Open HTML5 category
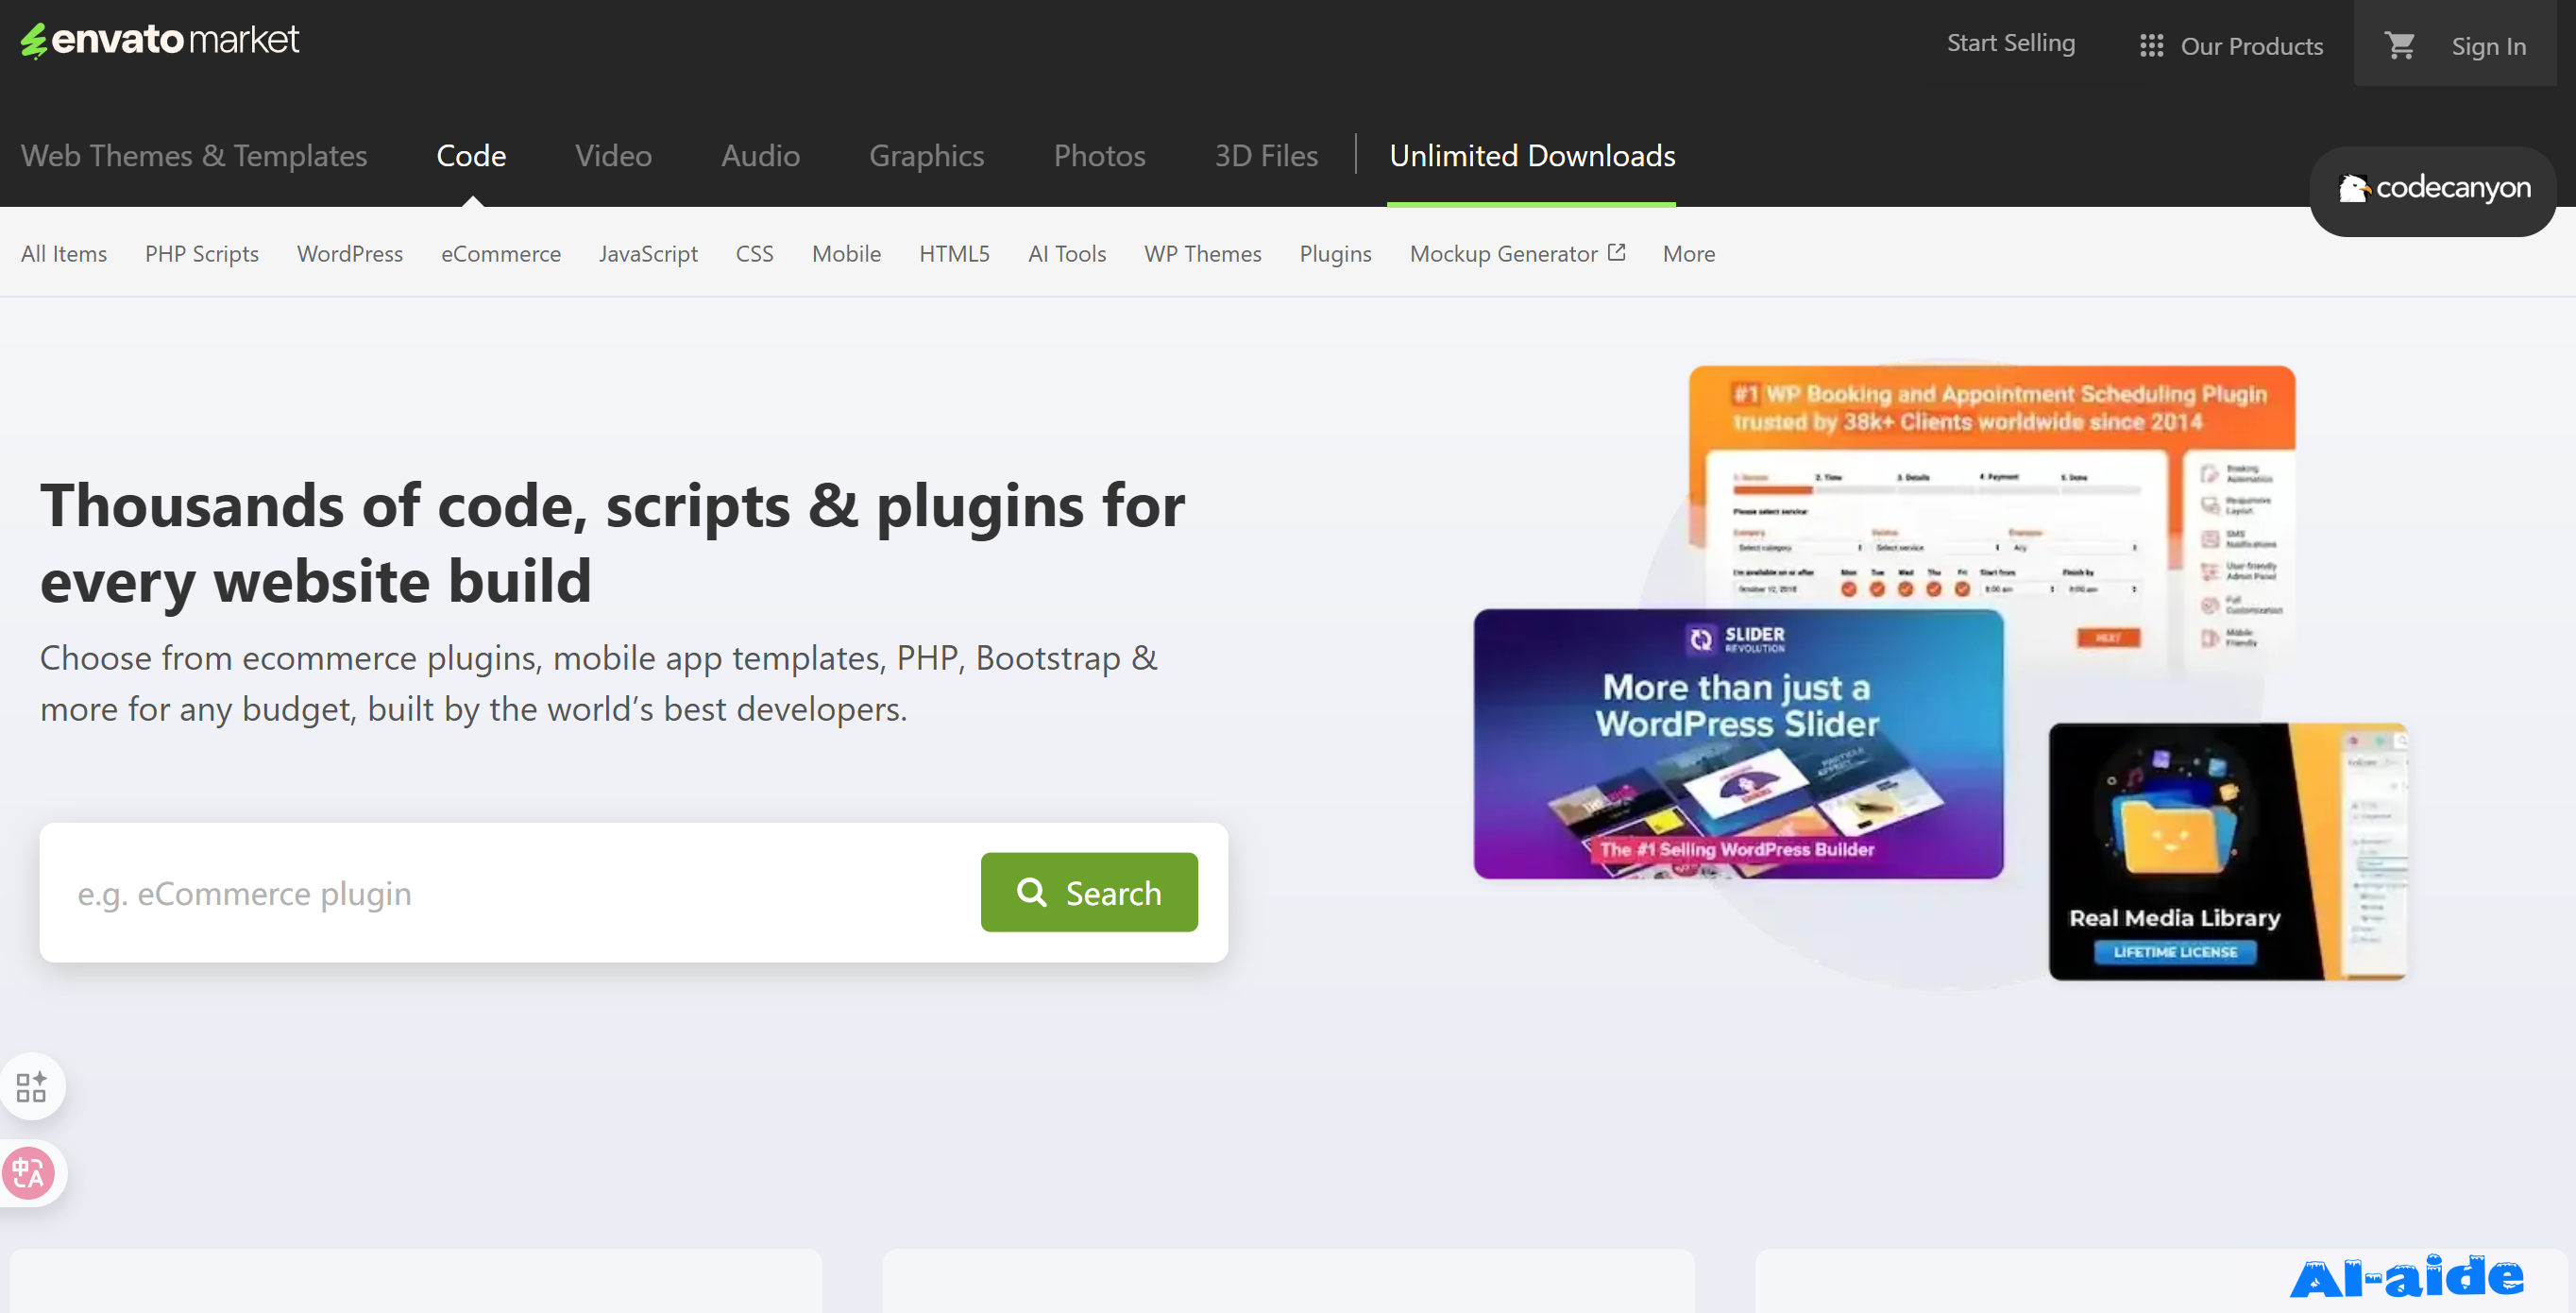 954,254
